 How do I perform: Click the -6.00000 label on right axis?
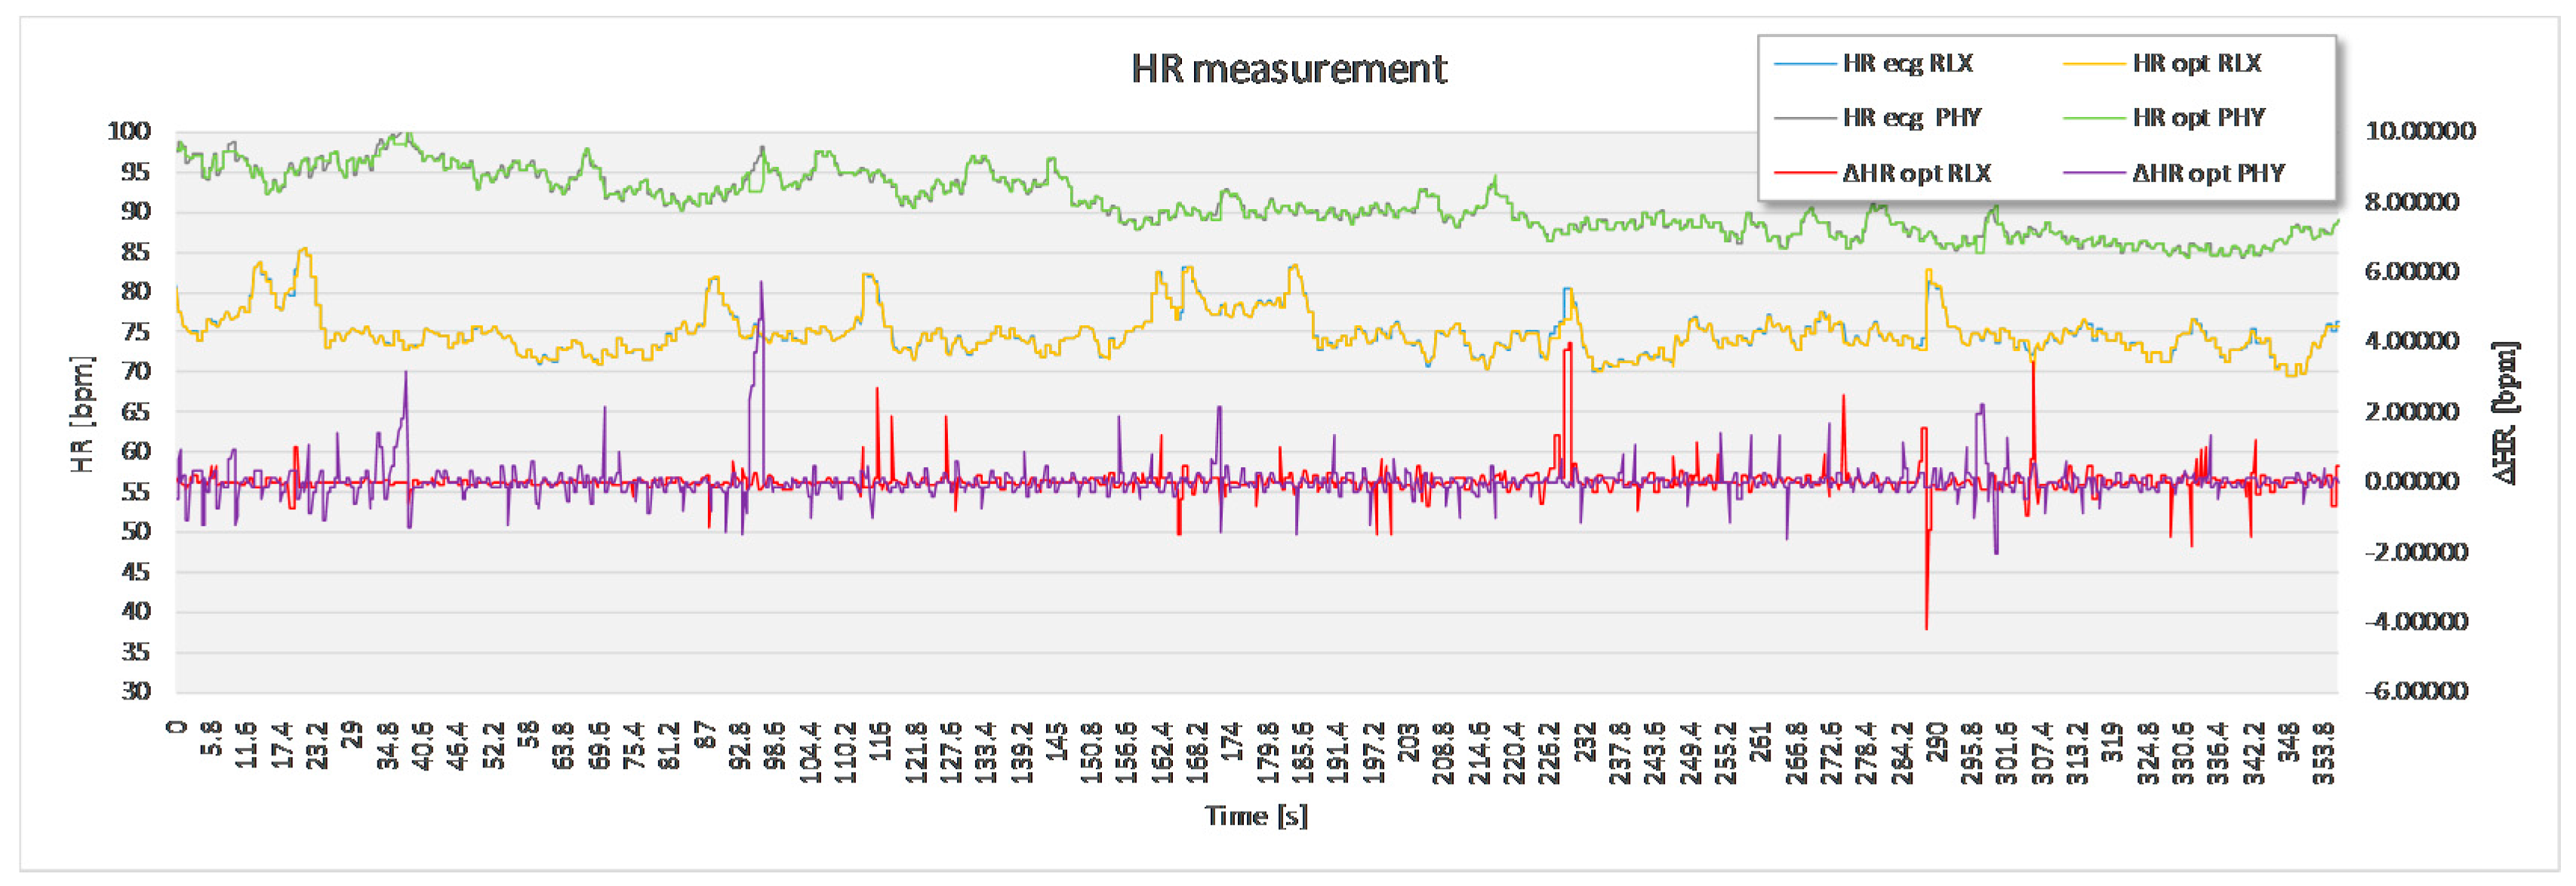point(2415,691)
